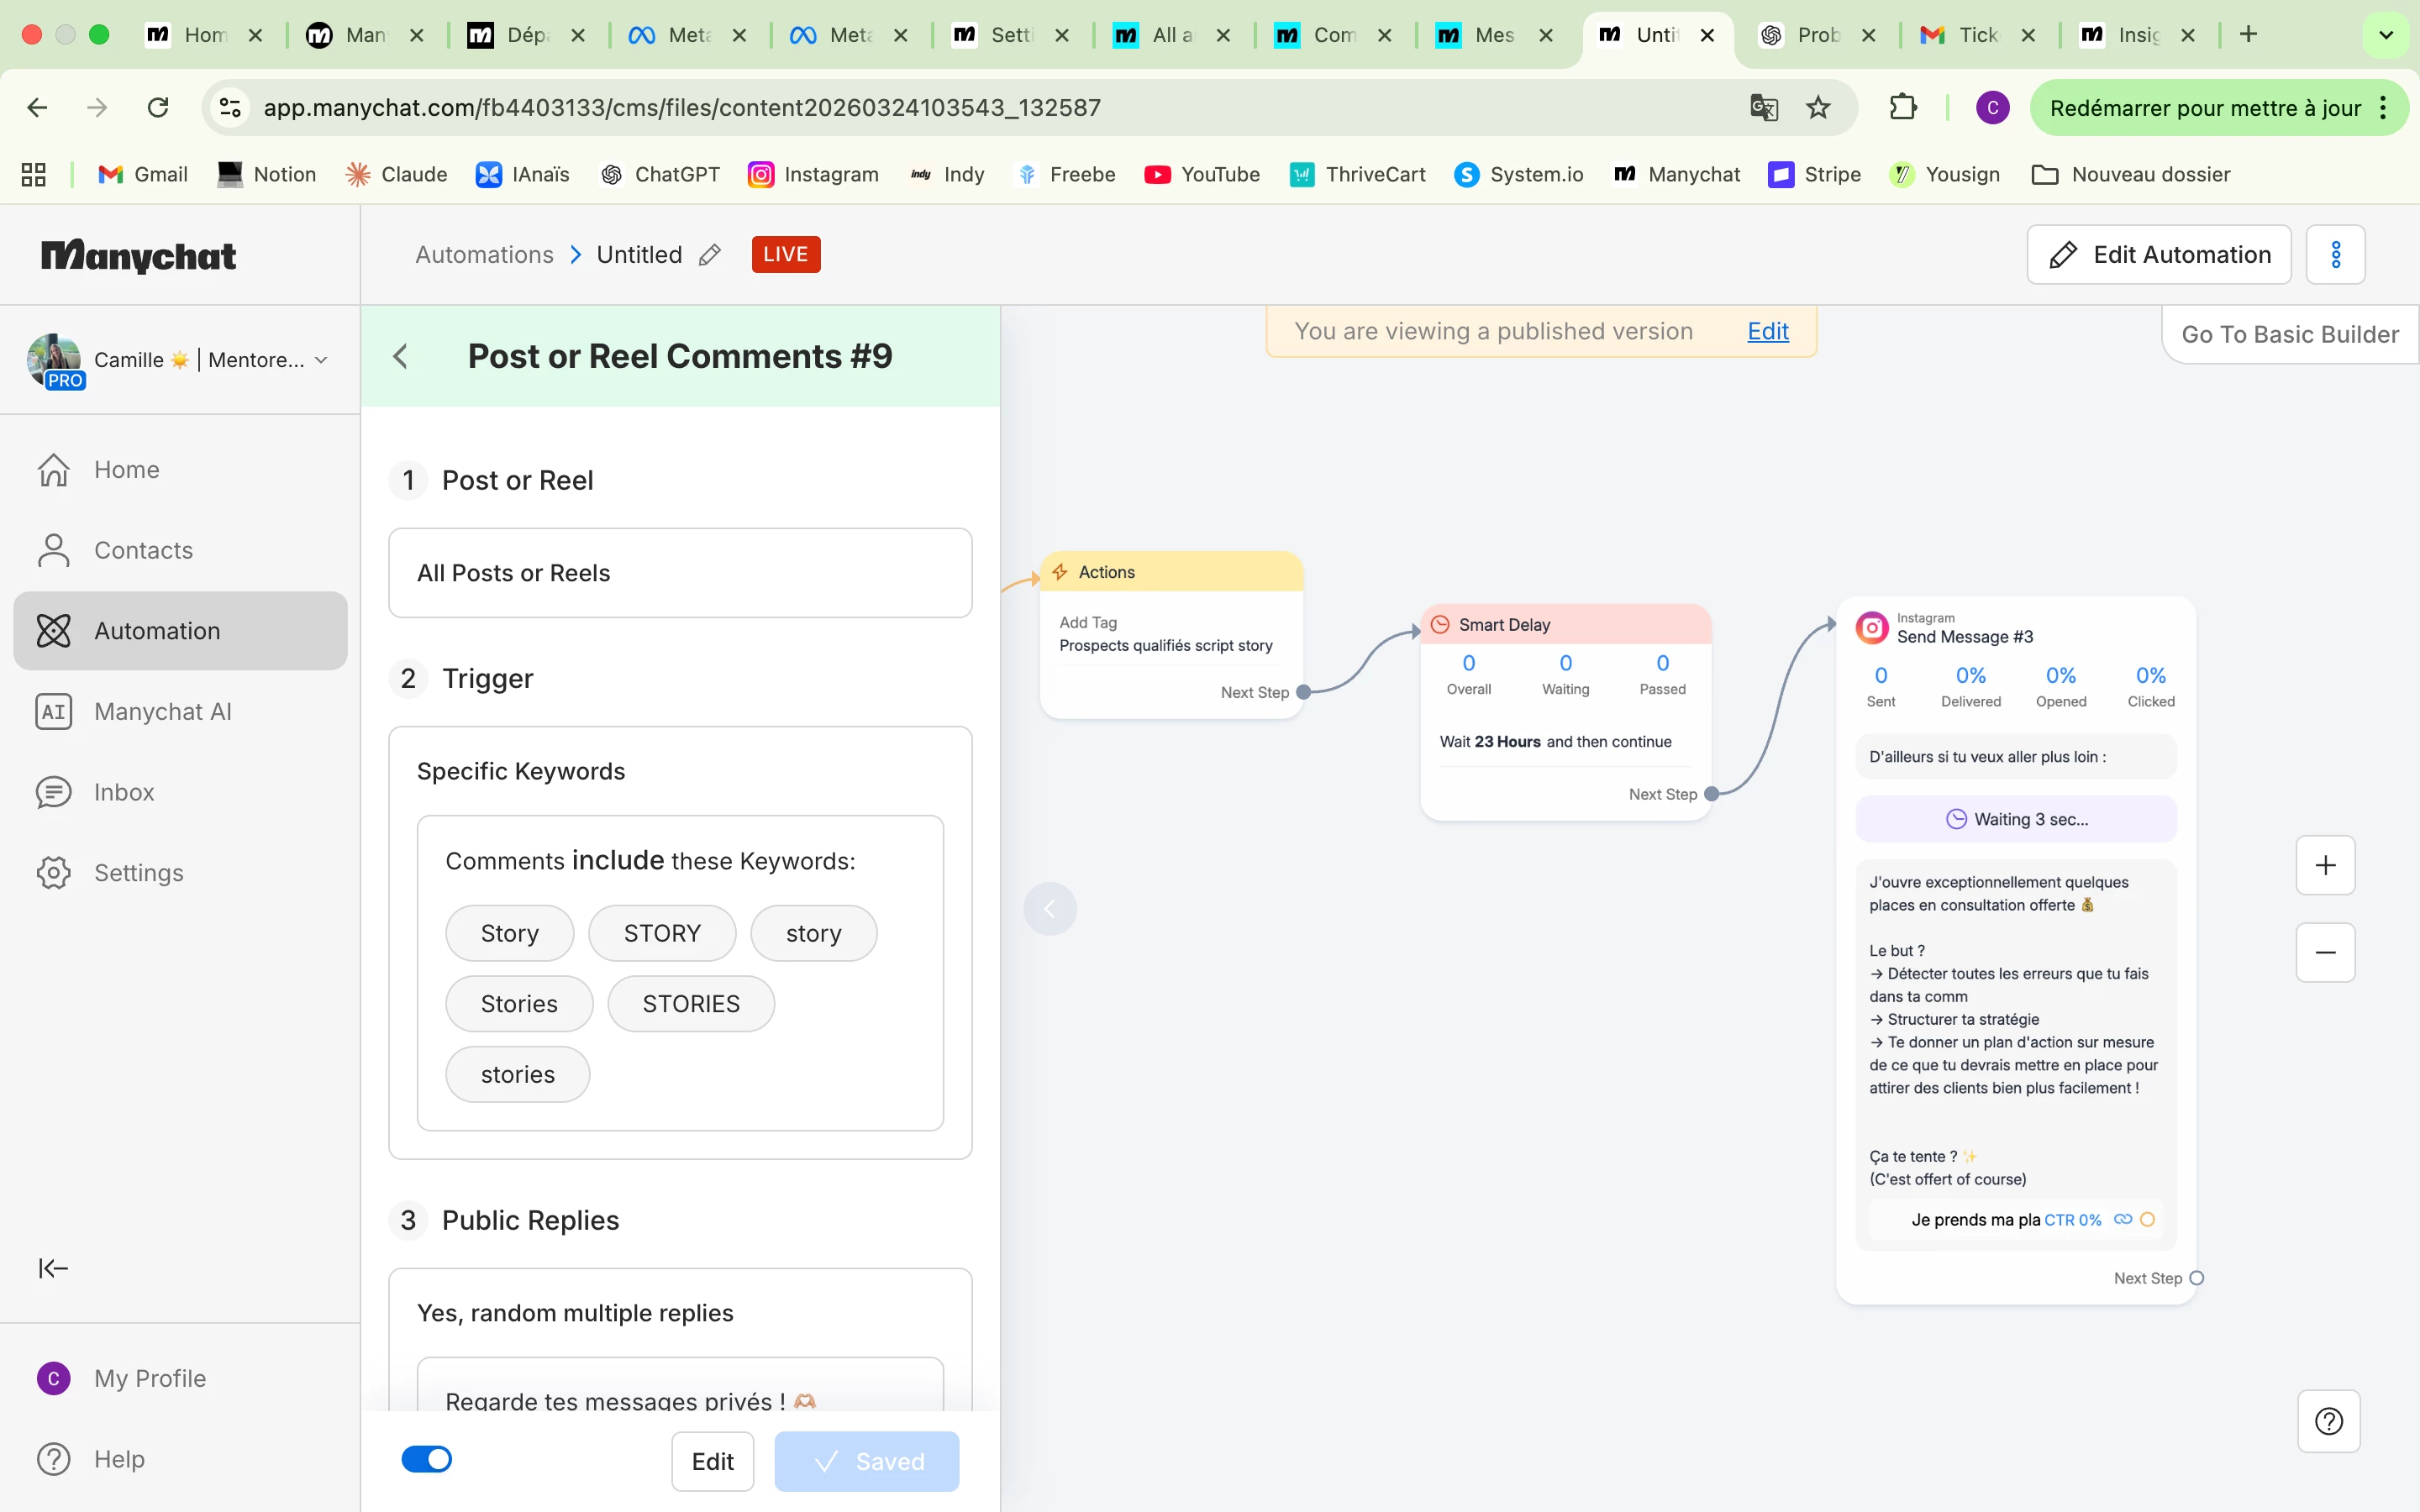Collapse the sidebar with the arrow icon
The height and width of the screenshot is (1512, 2420).
point(53,1268)
